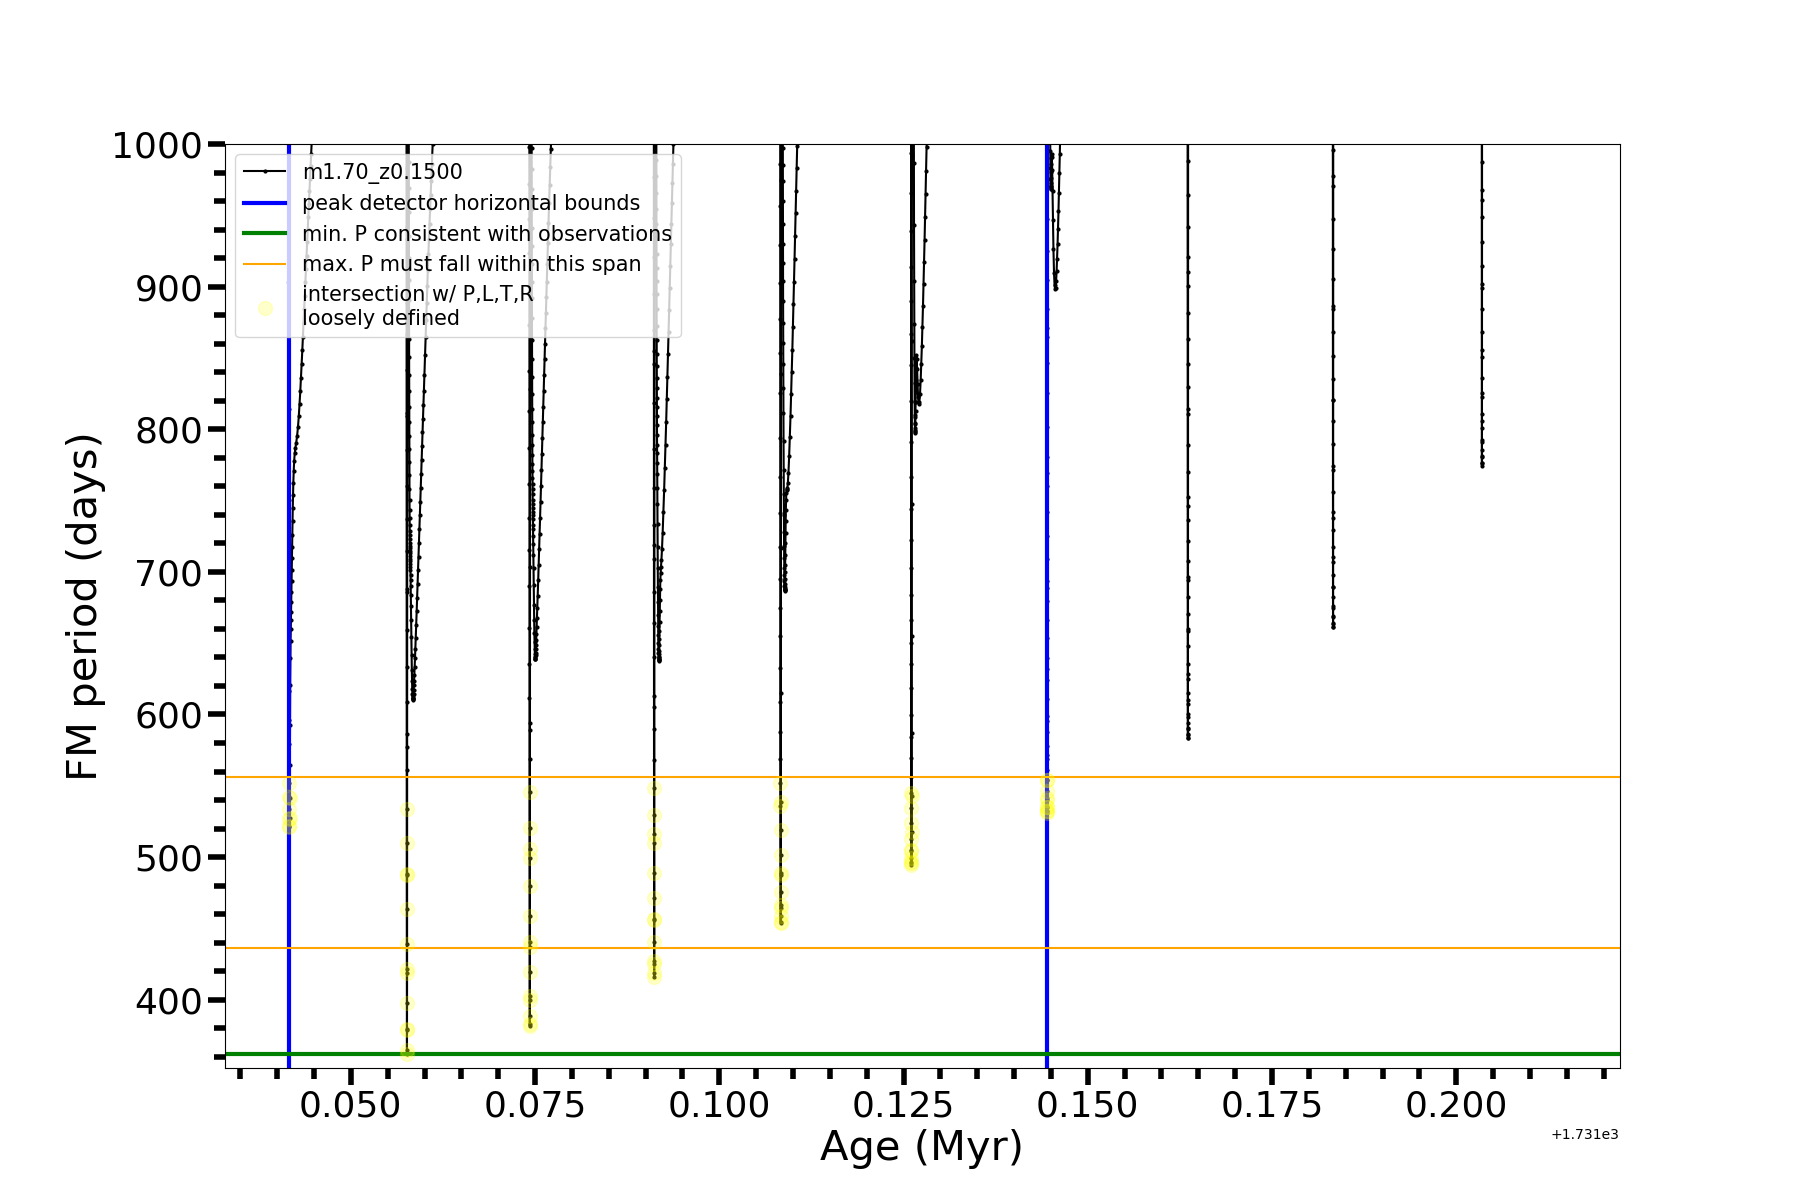Click the 700 tick label on the y-axis
The width and height of the screenshot is (1800, 1200).
(x=168, y=573)
